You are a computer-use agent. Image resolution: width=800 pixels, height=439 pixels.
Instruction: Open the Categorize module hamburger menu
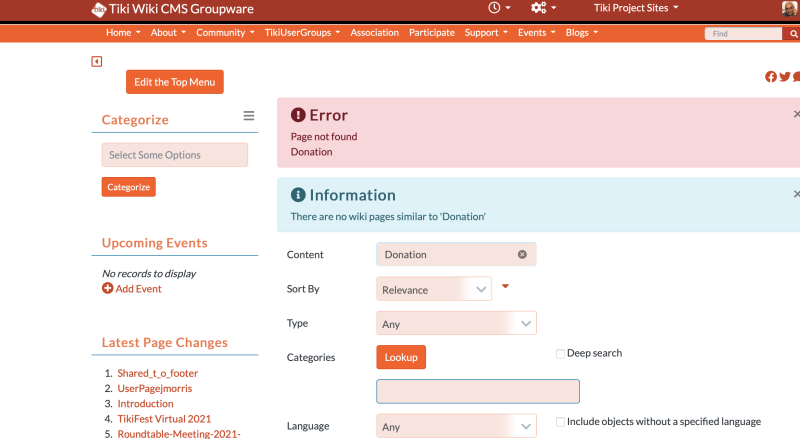(x=248, y=116)
